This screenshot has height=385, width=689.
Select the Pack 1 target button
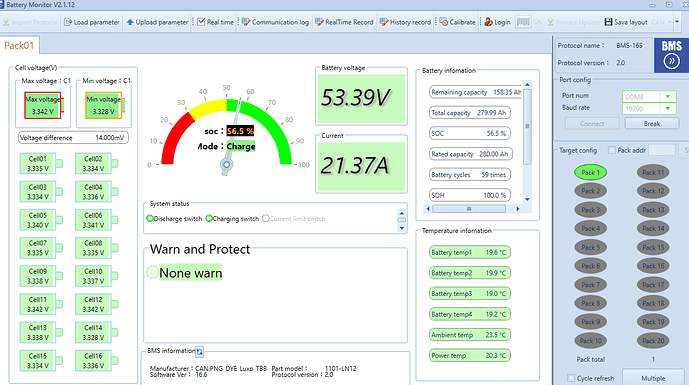590,172
